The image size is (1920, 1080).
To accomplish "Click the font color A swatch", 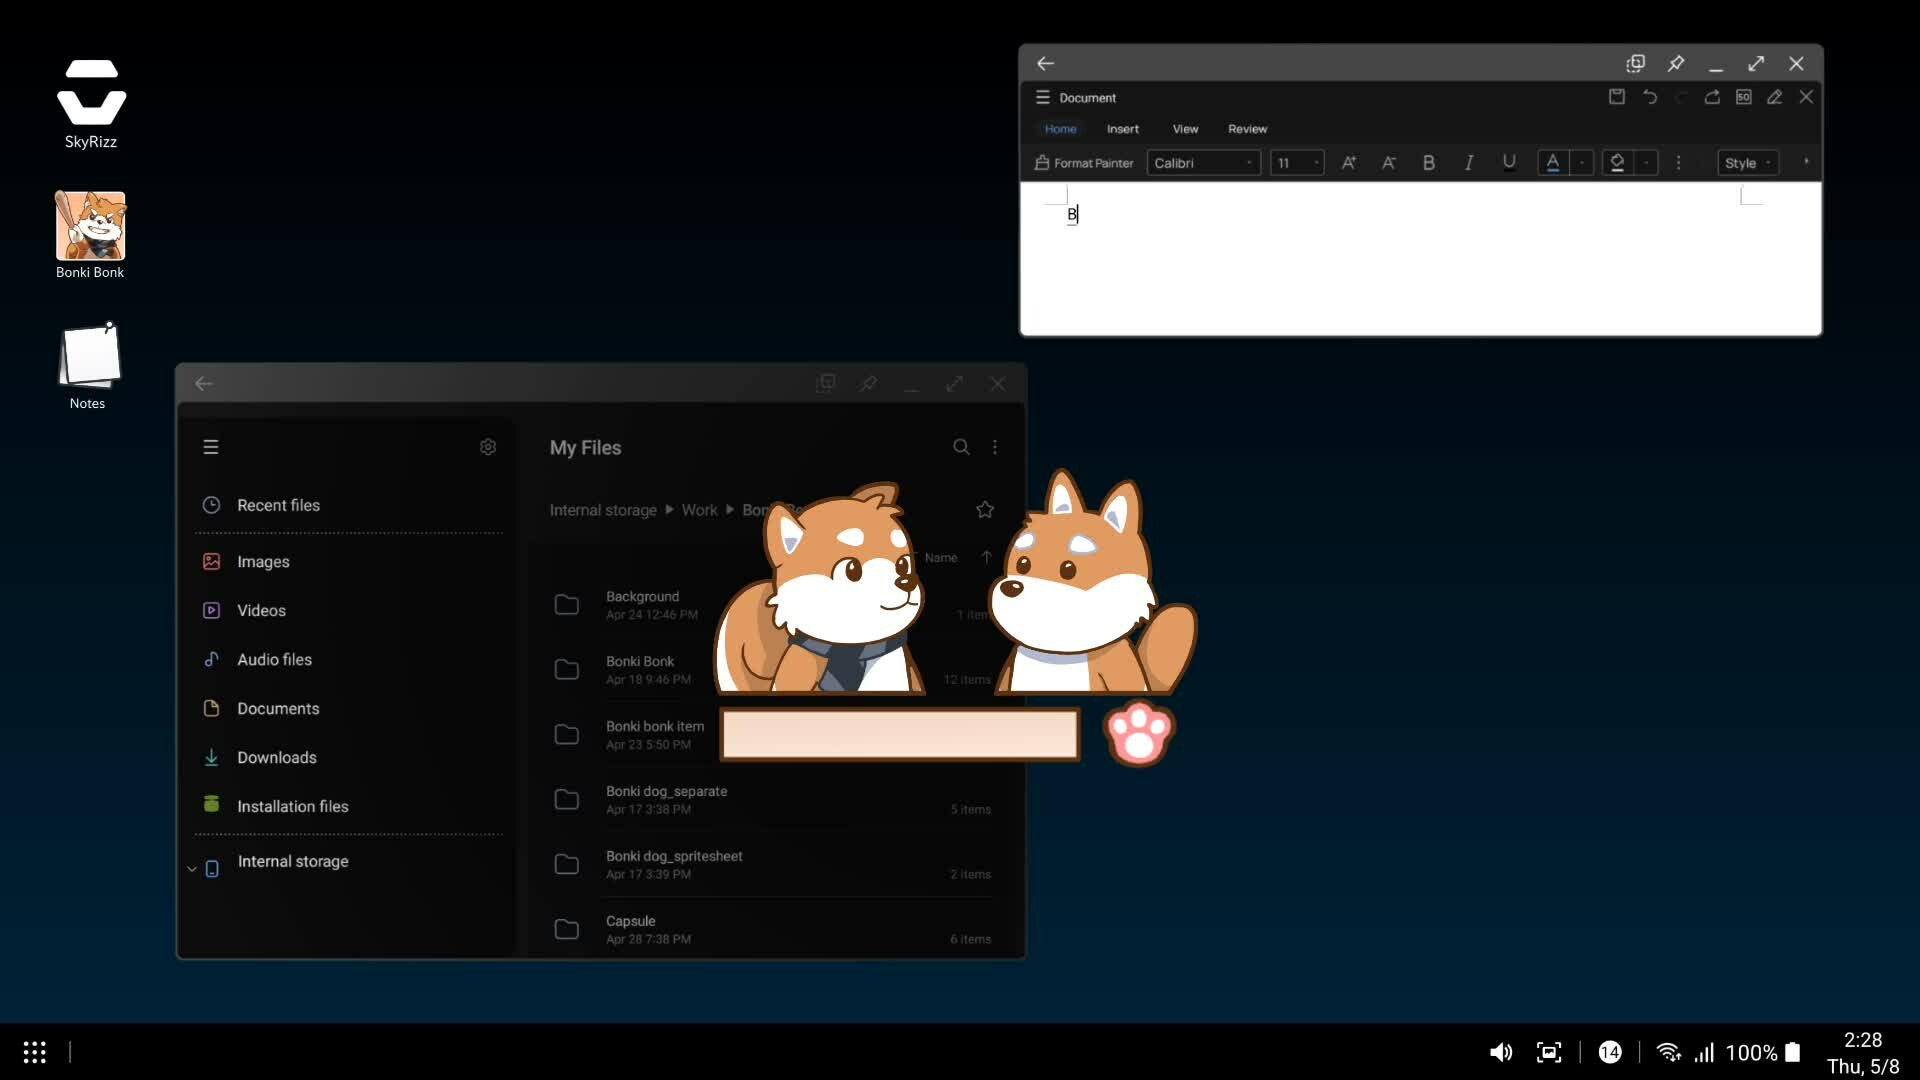I will click(1552, 163).
